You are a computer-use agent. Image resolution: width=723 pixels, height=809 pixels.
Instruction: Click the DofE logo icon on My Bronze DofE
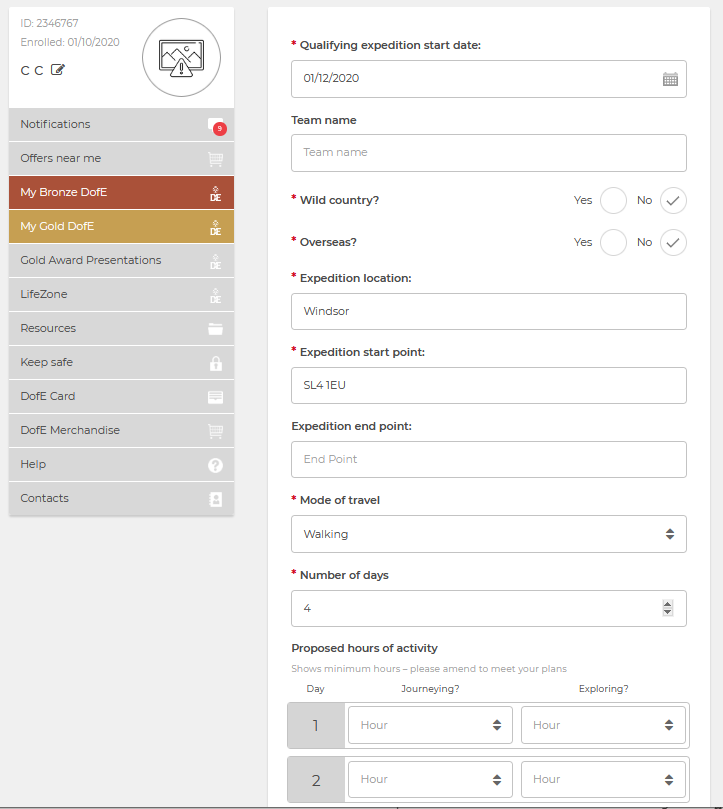tap(215, 193)
